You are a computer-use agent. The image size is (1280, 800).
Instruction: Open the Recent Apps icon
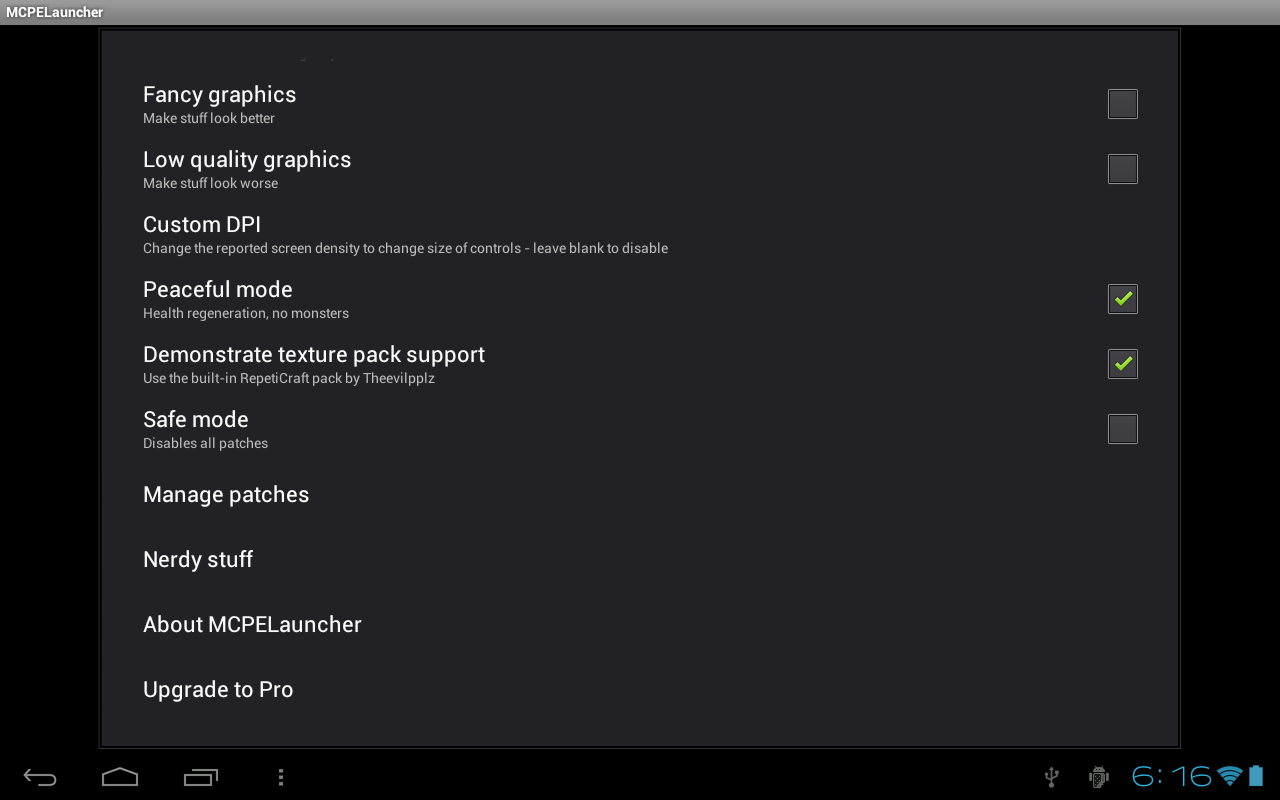point(200,776)
